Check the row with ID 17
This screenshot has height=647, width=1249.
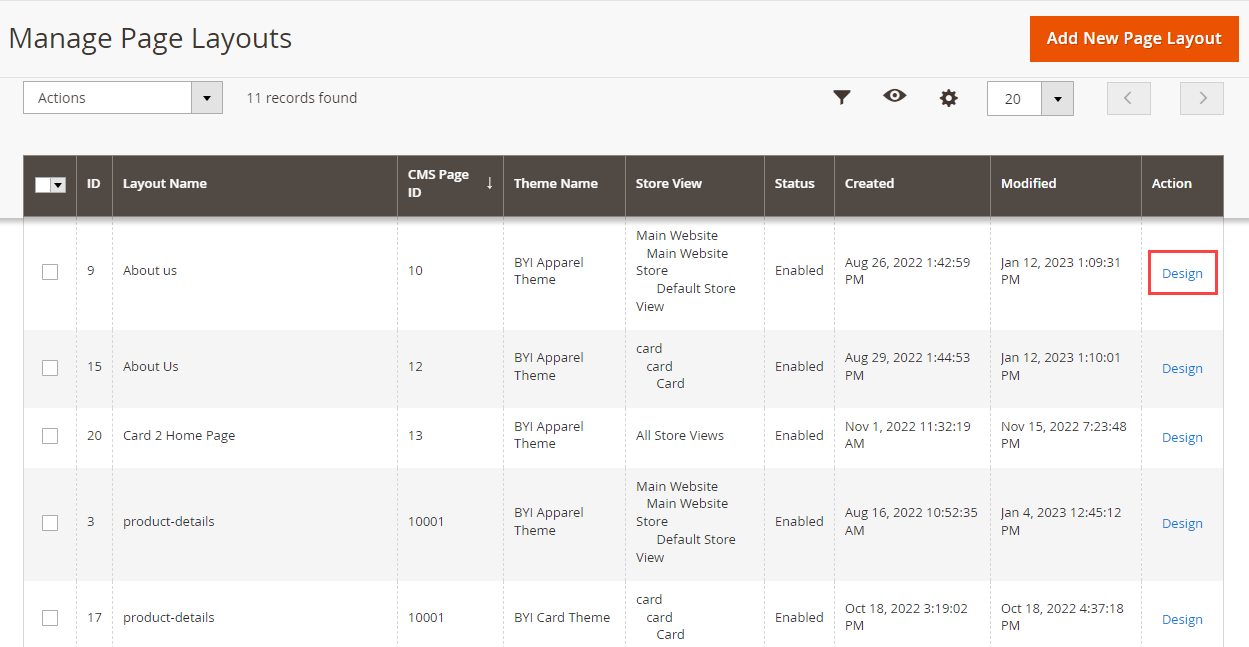[x=50, y=618]
